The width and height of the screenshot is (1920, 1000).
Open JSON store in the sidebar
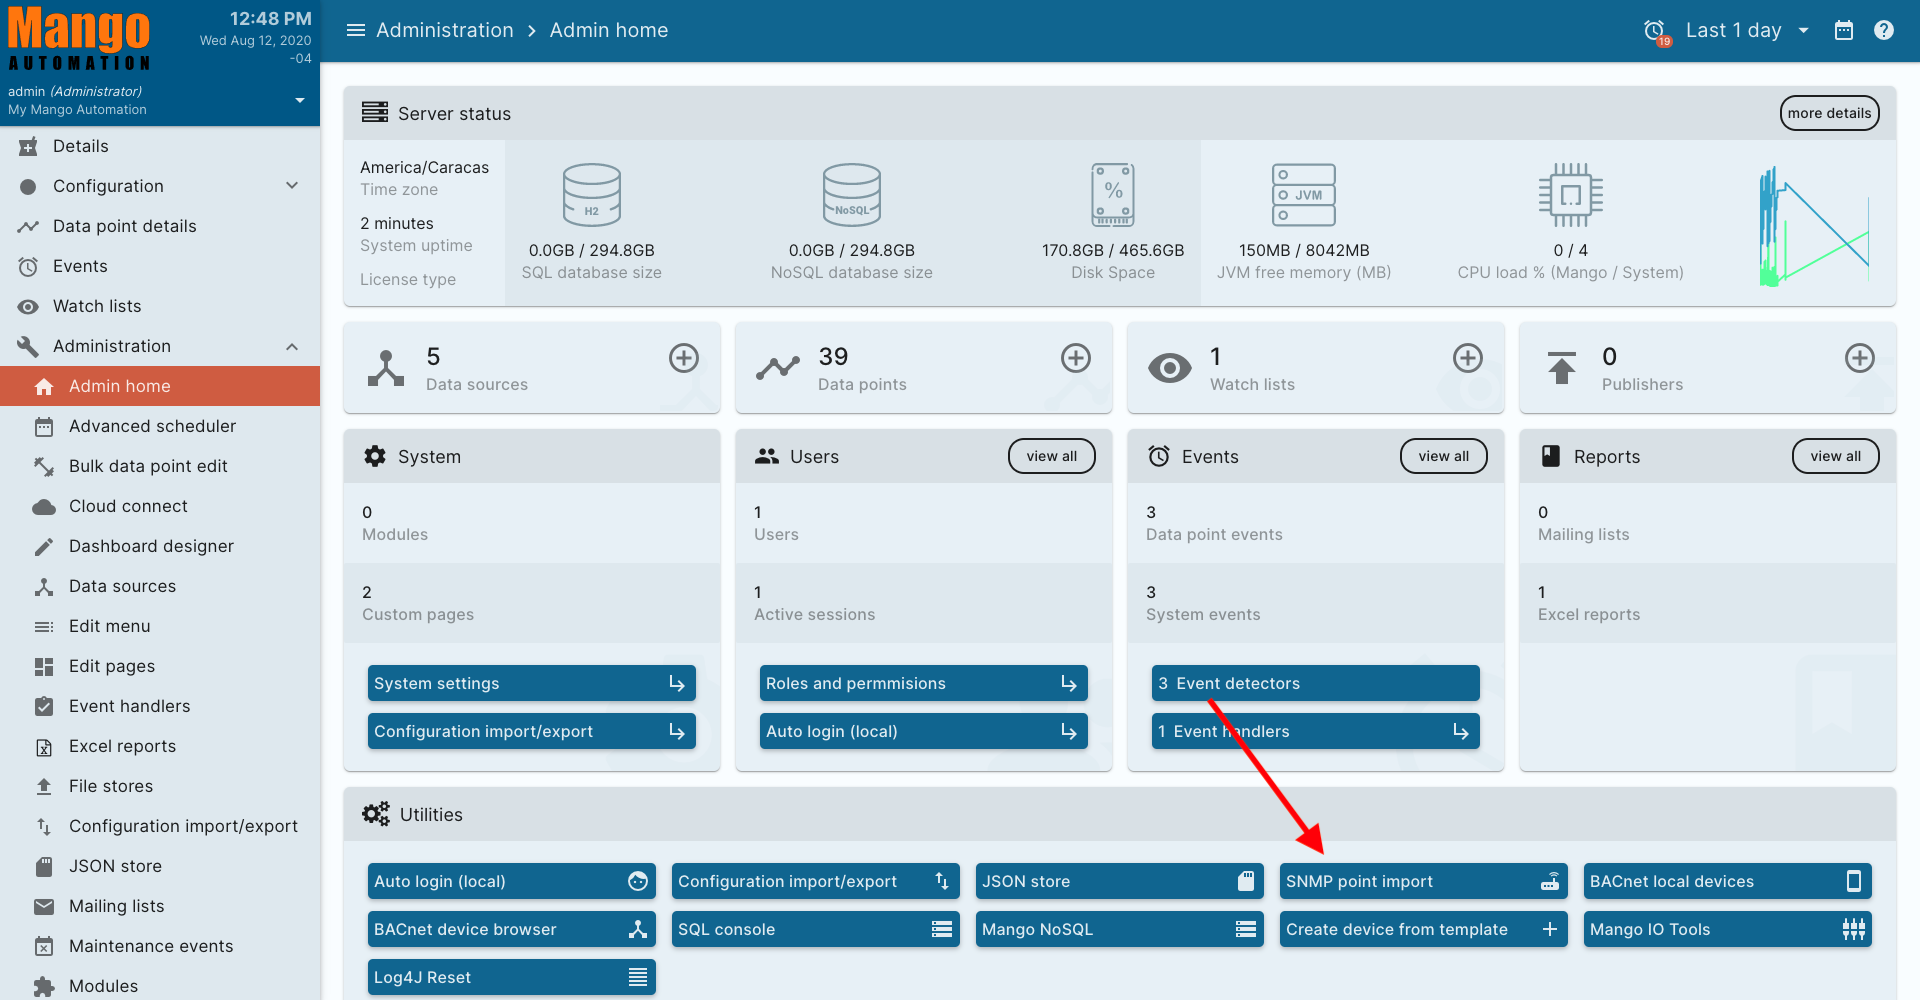coord(160,866)
